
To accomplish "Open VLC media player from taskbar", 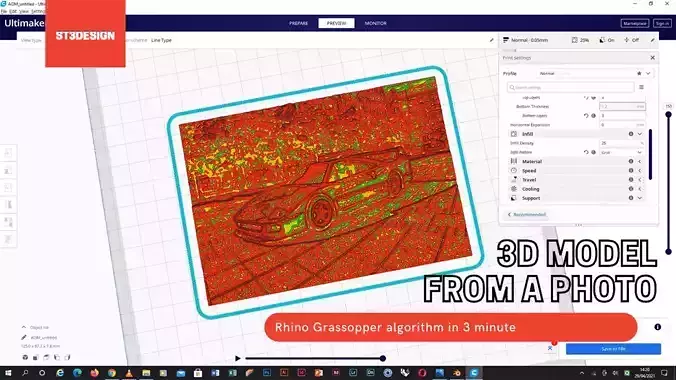I will point(129,373).
